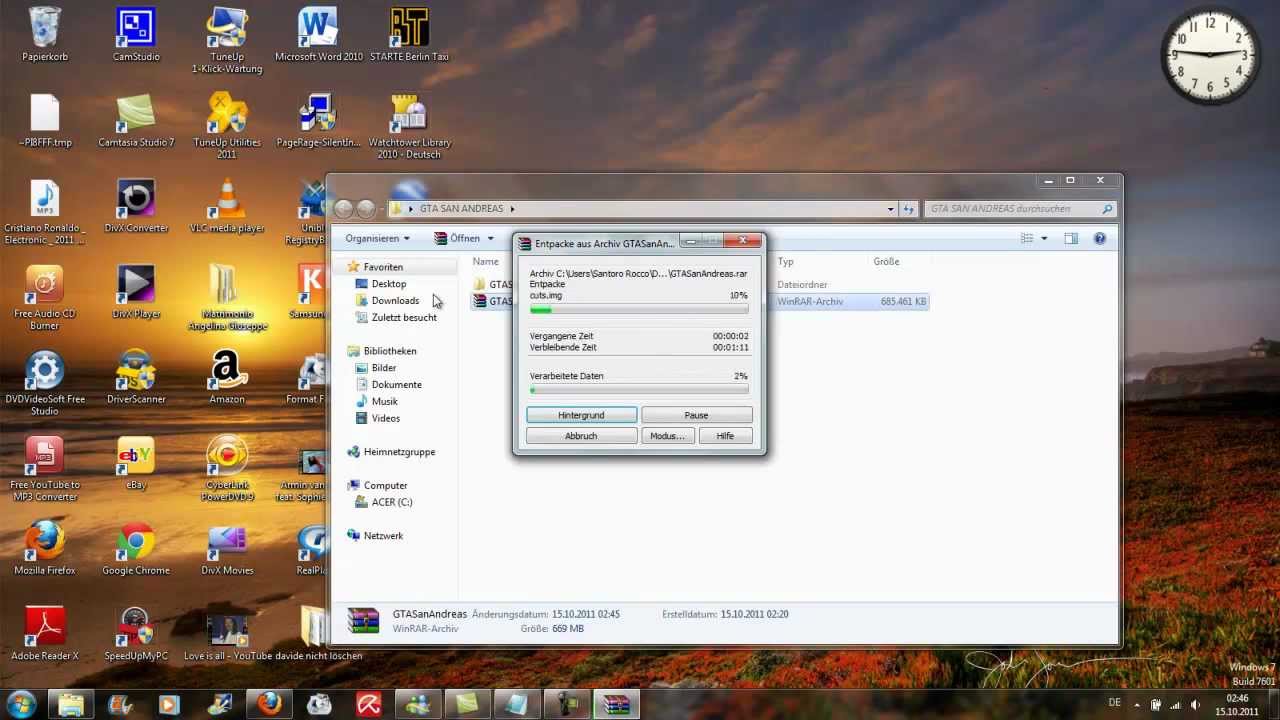Click the DivX Movies desktop icon
This screenshot has width=1280, height=720.
click(x=227, y=549)
